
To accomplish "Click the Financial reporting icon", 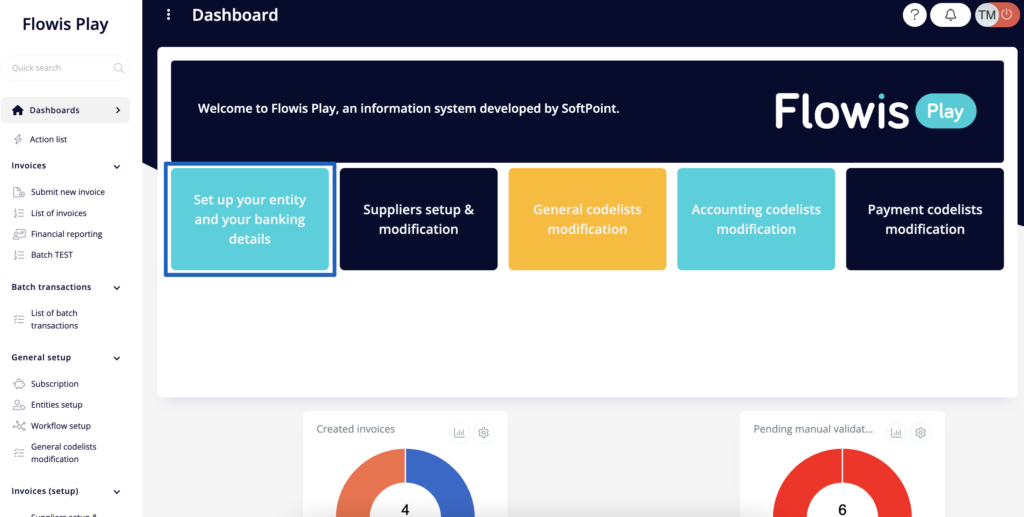I will [19, 234].
